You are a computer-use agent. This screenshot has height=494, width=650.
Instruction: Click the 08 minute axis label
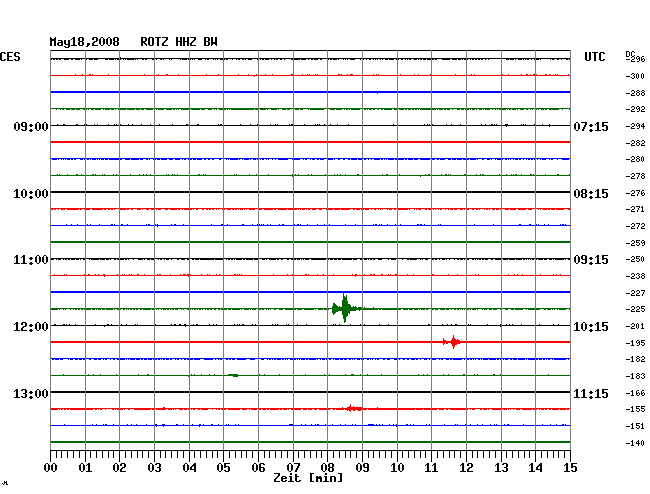[x=327, y=467]
